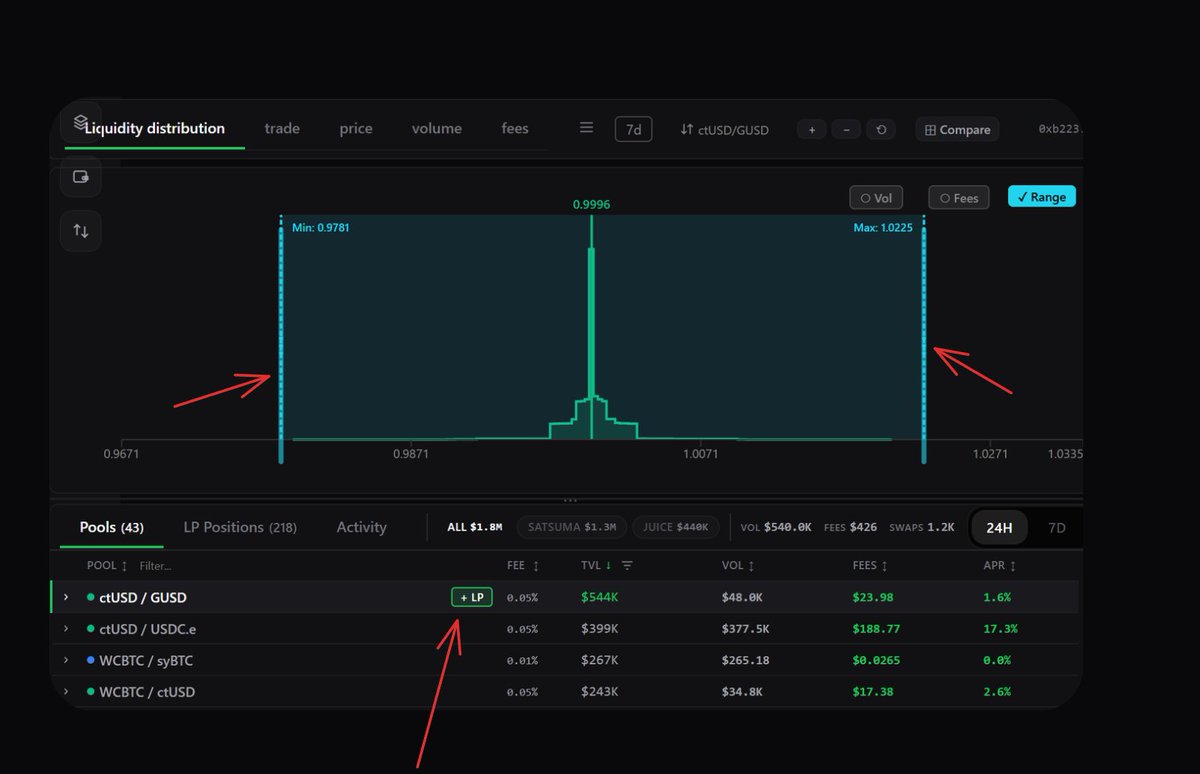Click the Compare button
Viewport: 1200px width, 774px height.
point(958,130)
